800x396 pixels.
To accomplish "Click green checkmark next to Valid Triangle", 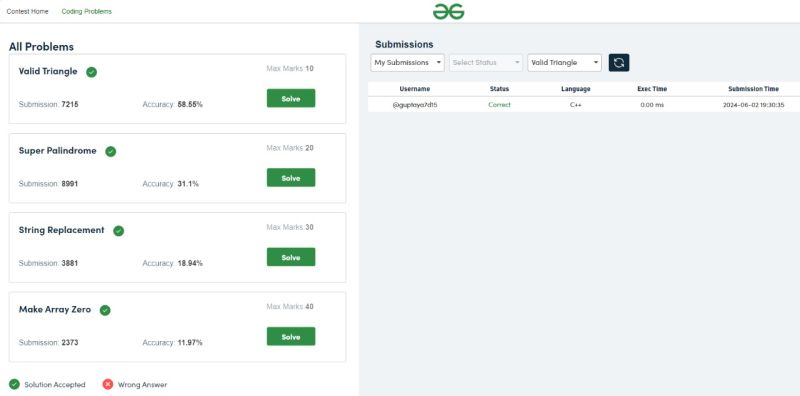I will click(91, 72).
